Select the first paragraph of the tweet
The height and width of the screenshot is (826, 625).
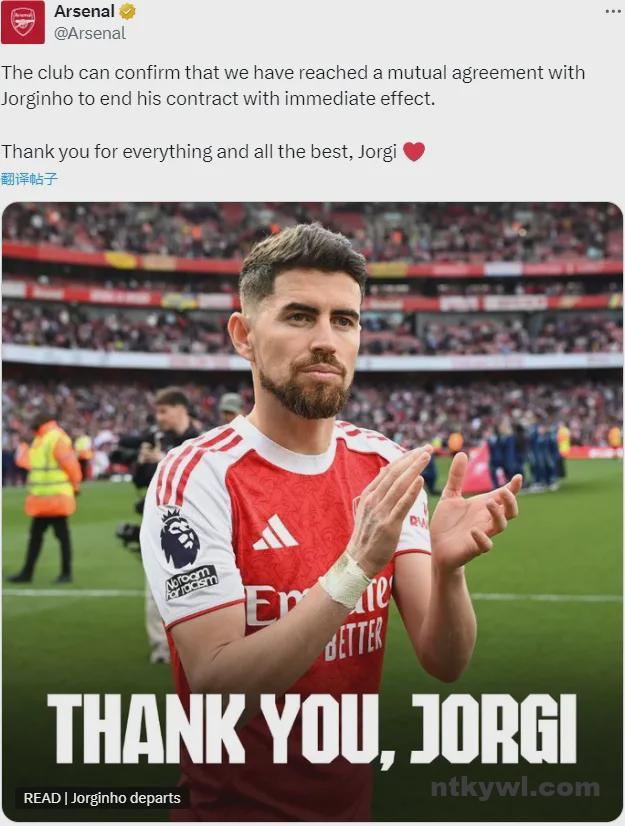tap(293, 85)
